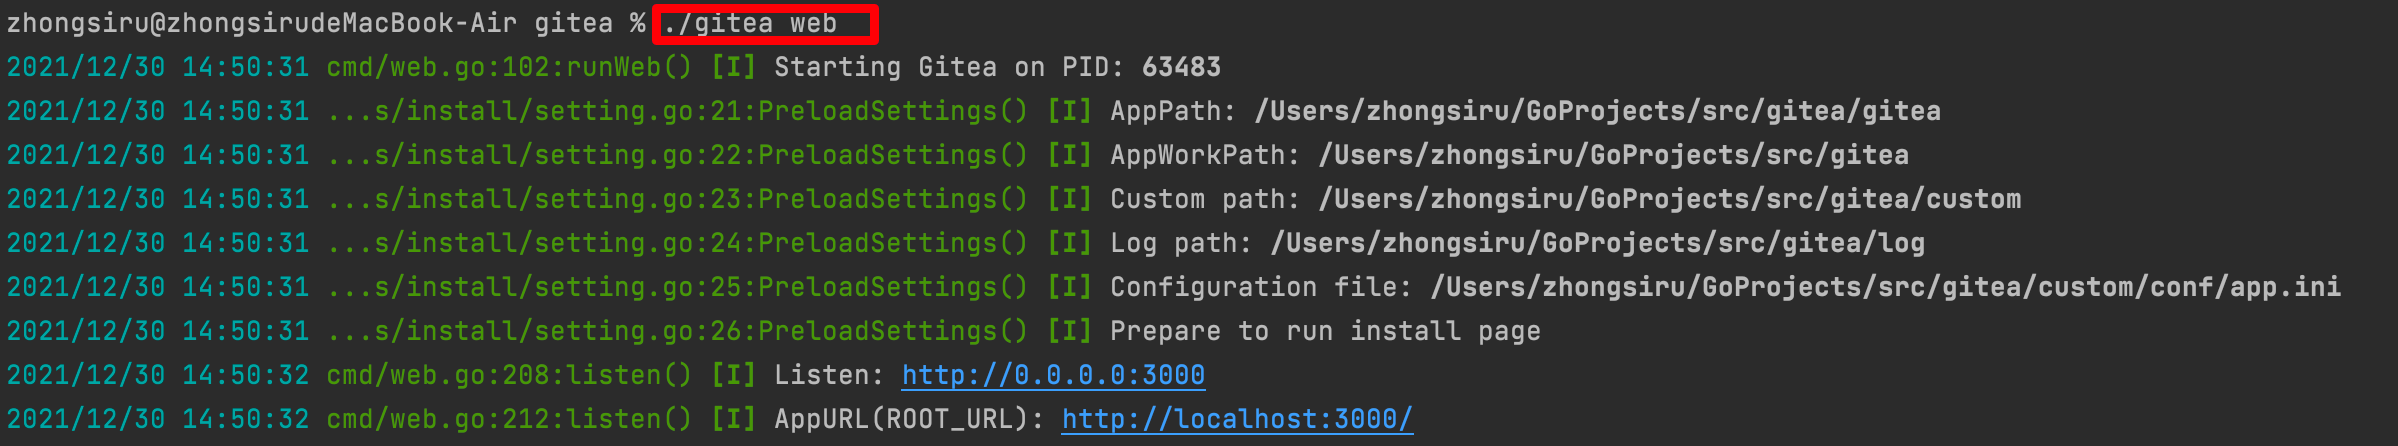
Task: Click the timestamp on the Starting Gitea line
Action: coord(158,67)
